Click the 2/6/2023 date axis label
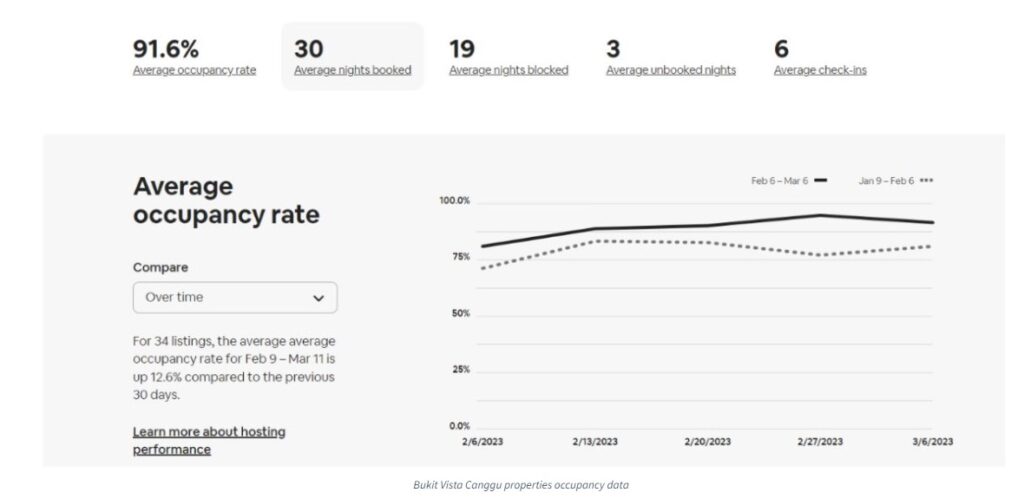Screen dimensions: 1024x499 [480, 441]
